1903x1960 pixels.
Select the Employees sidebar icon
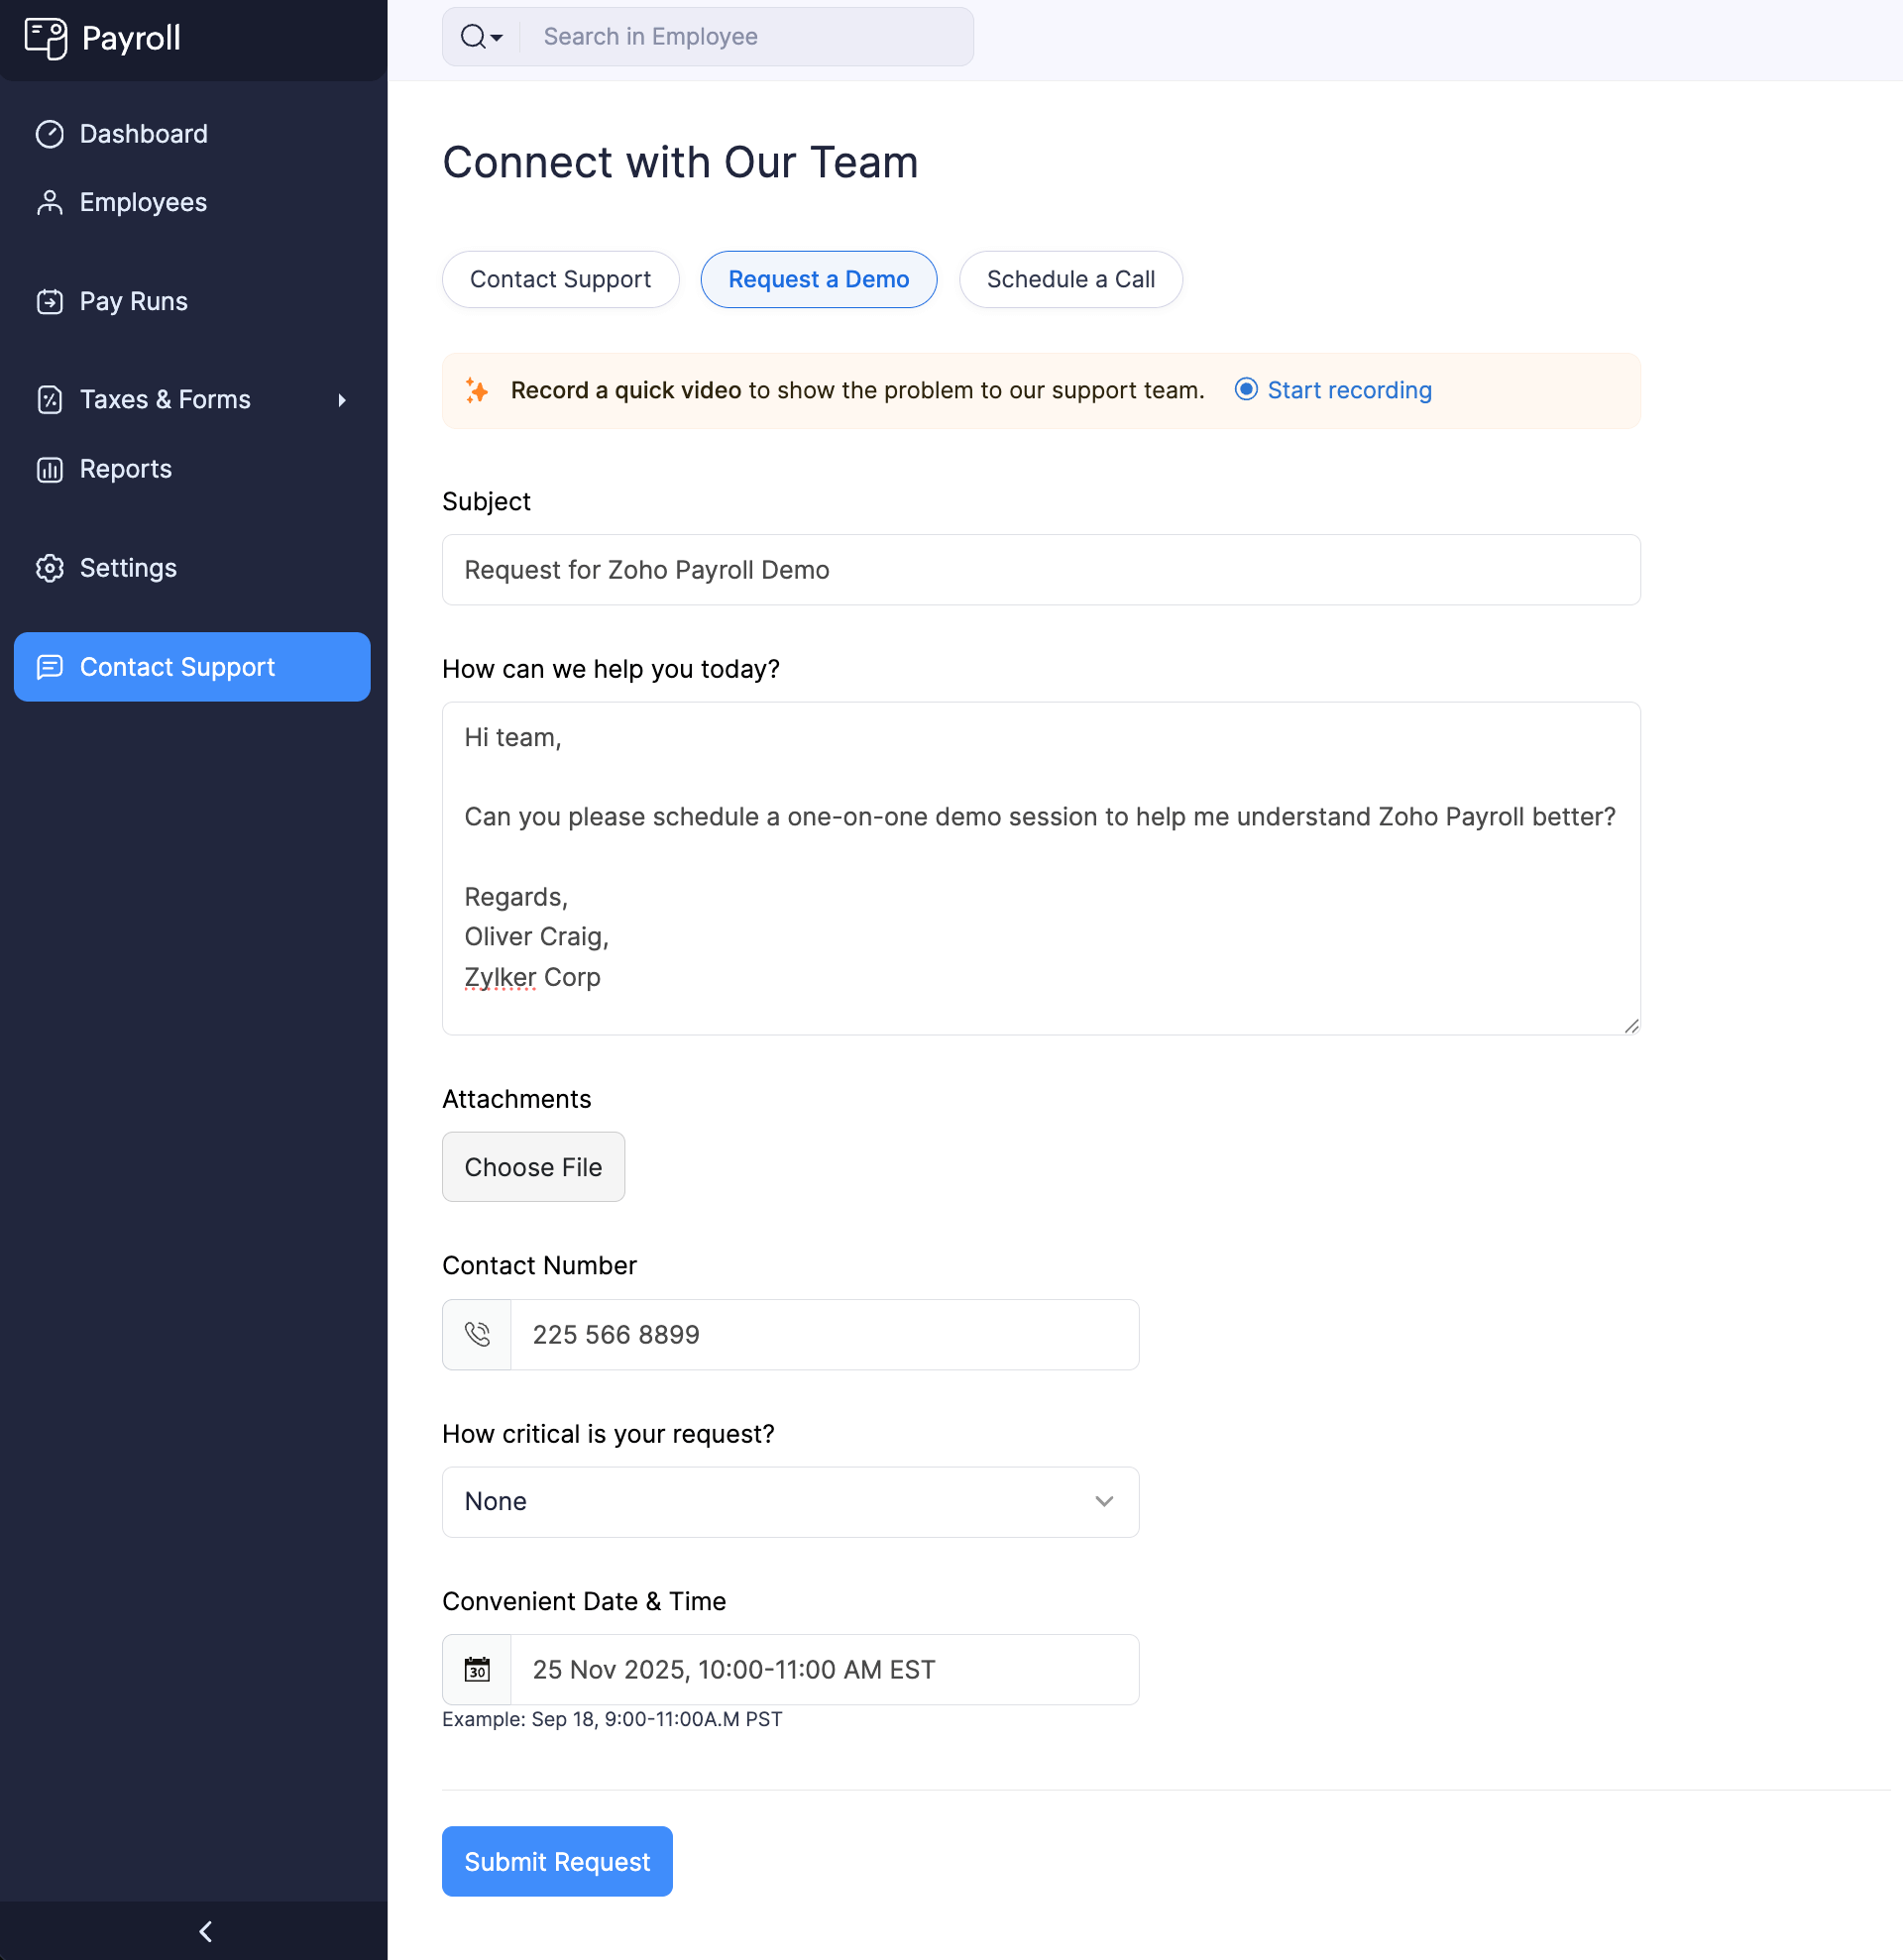pyautogui.click(x=50, y=202)
